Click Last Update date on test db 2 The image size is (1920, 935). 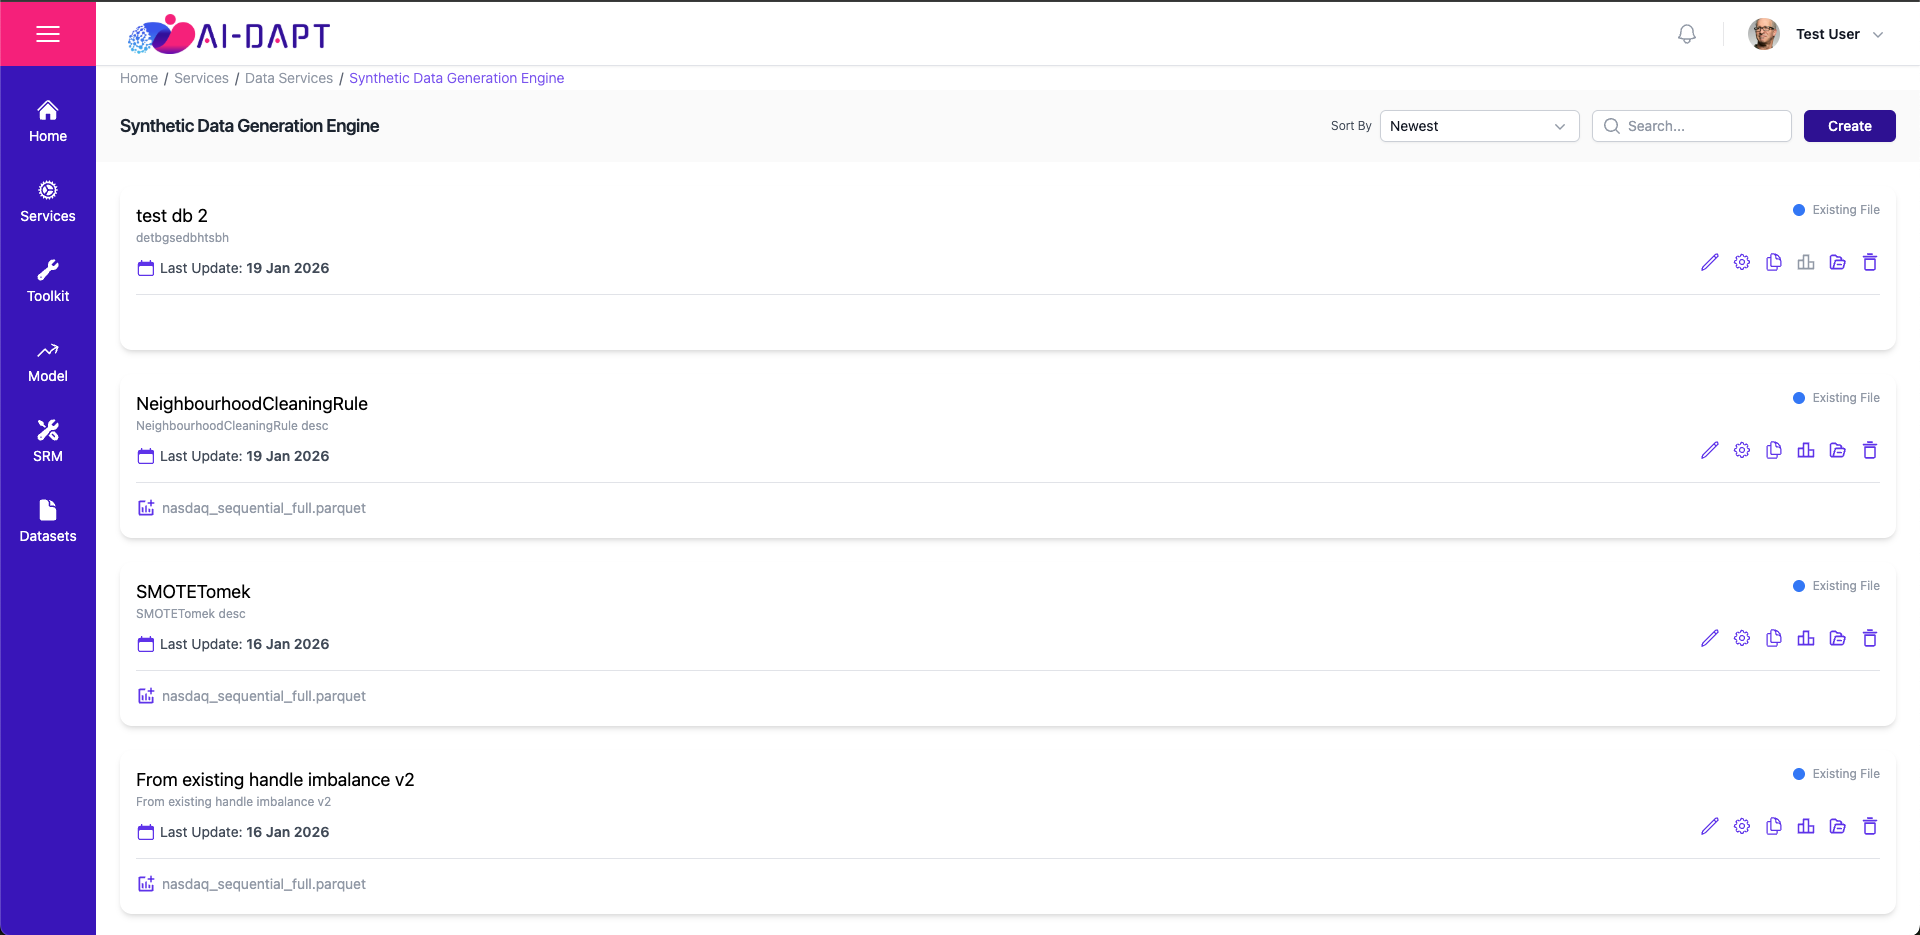[x=288, y=268]
